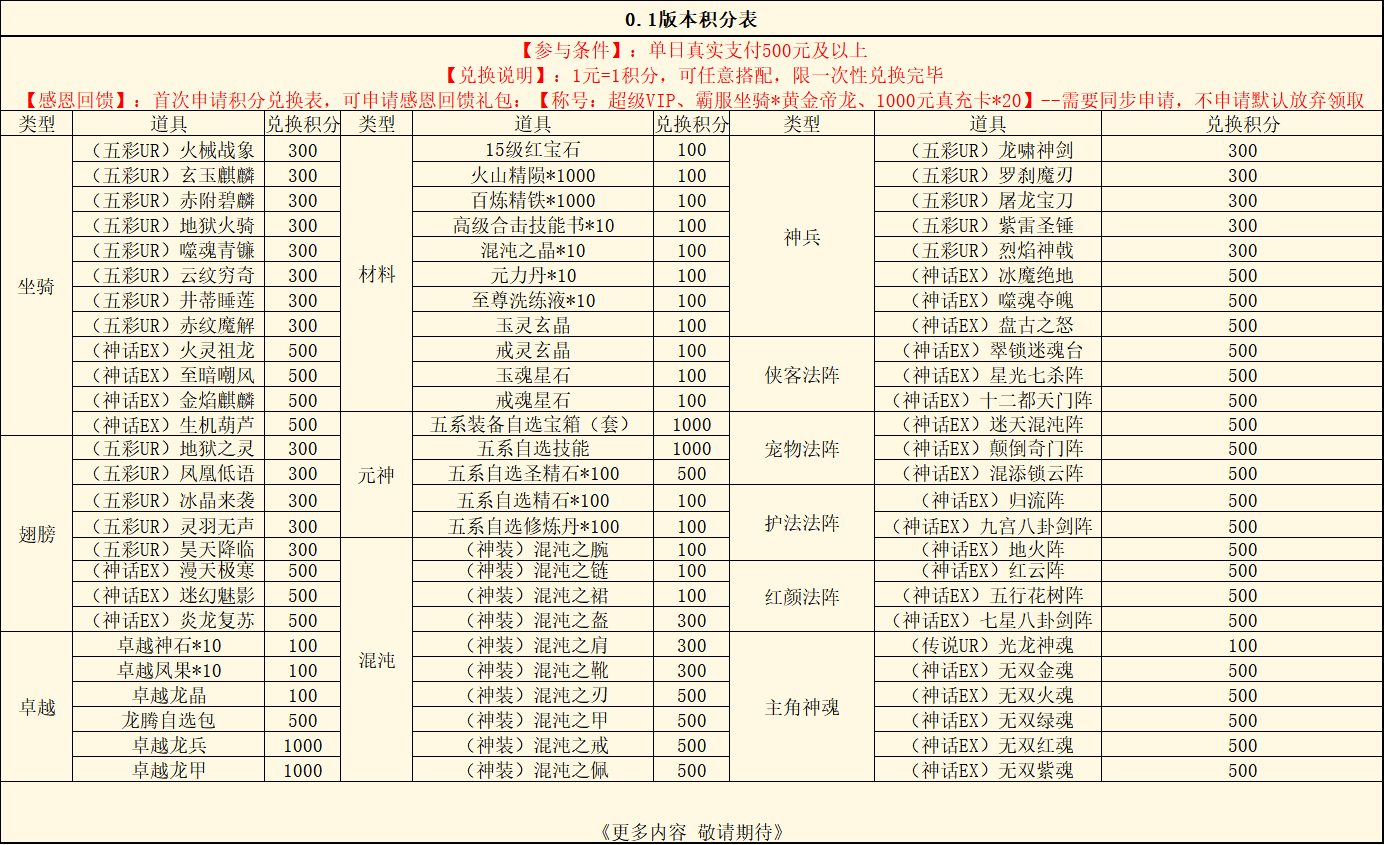Click item '龙腾自选包'

point(169,720)
